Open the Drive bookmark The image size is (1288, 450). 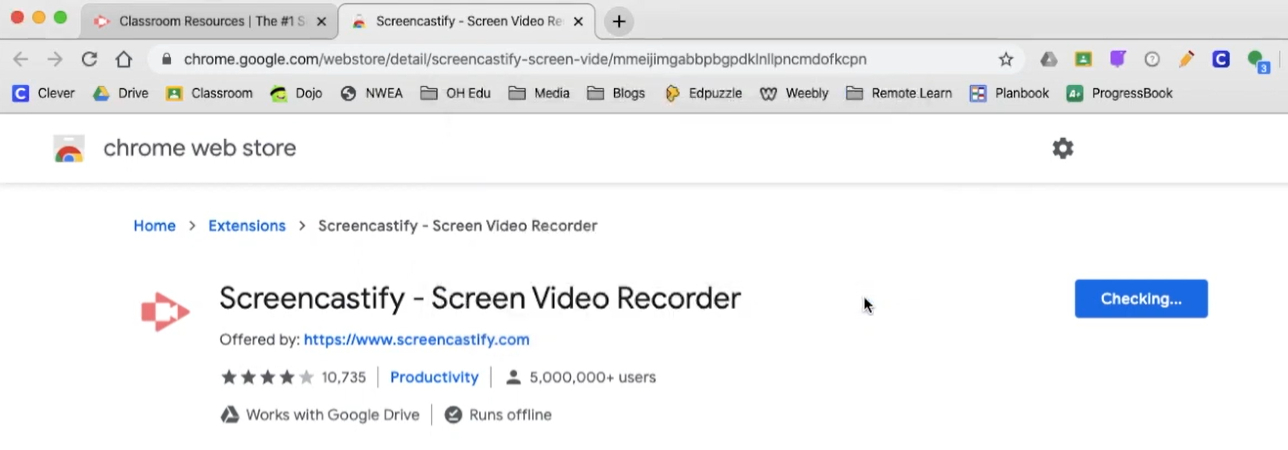120,93
